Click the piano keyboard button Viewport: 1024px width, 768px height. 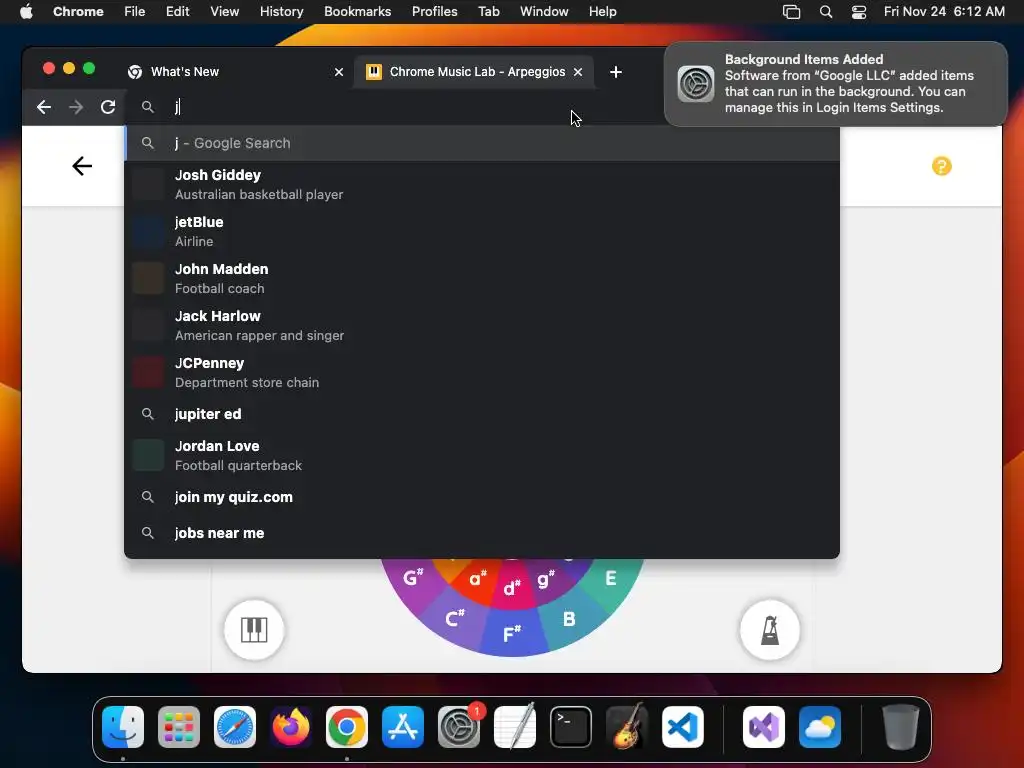point(254,630)
